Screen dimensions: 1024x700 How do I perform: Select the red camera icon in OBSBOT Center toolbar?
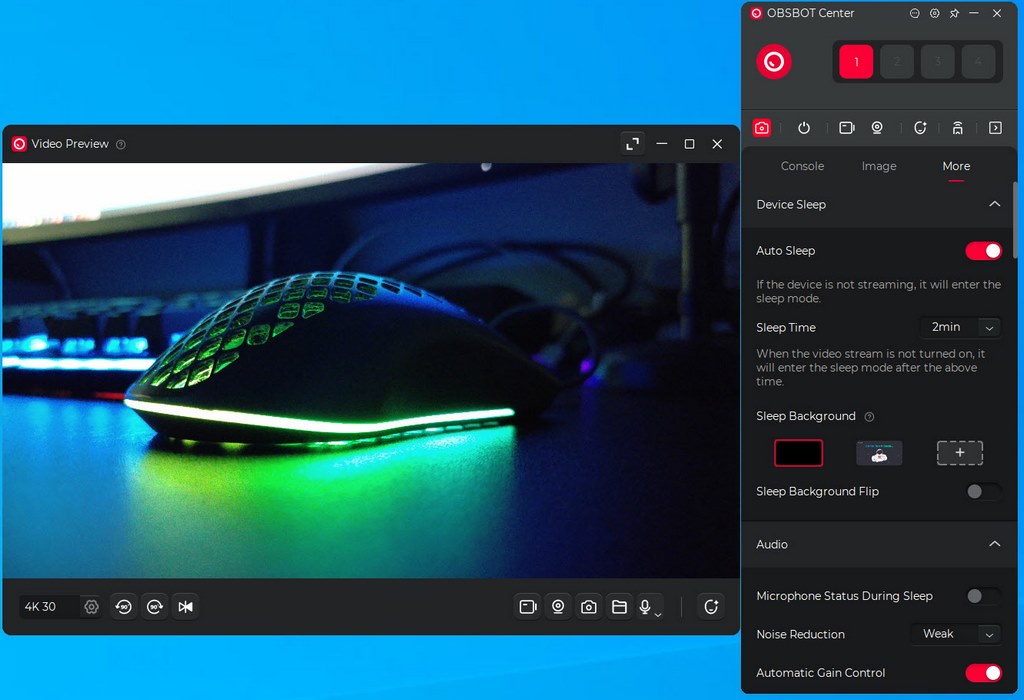click(x=761, y=128)
